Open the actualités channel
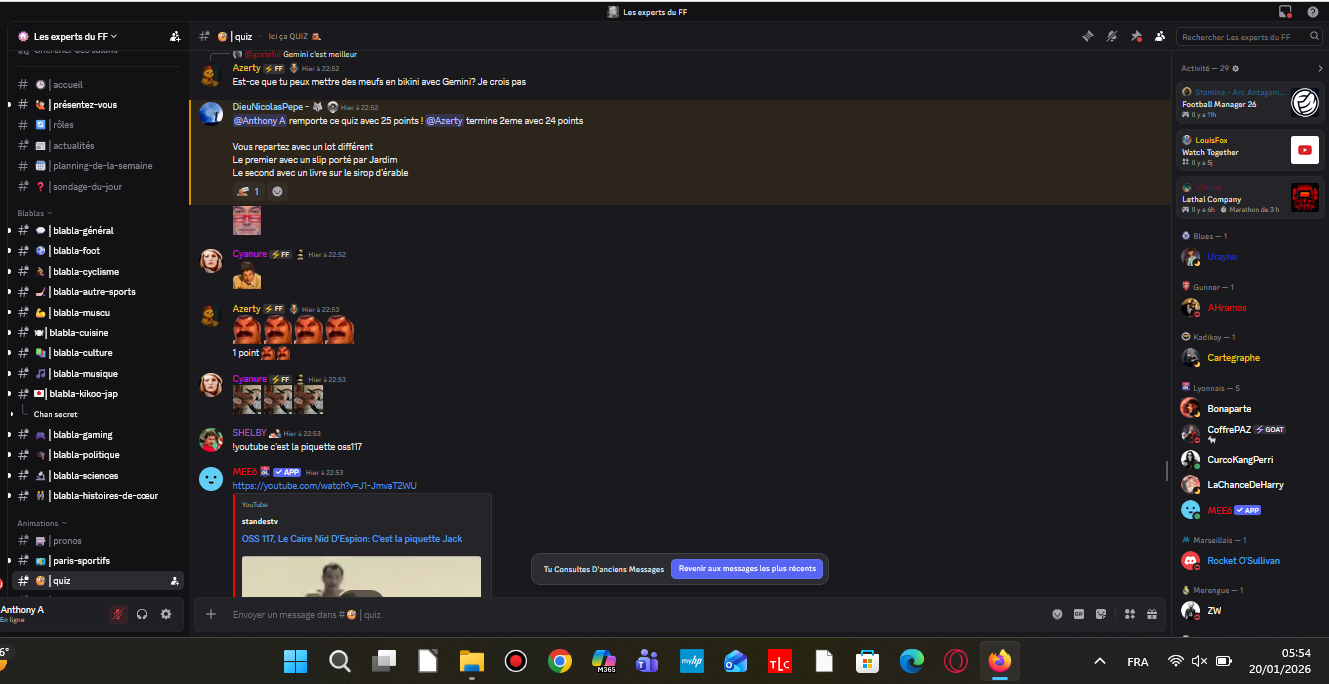 pyautogui.click(x=98, y=146)
